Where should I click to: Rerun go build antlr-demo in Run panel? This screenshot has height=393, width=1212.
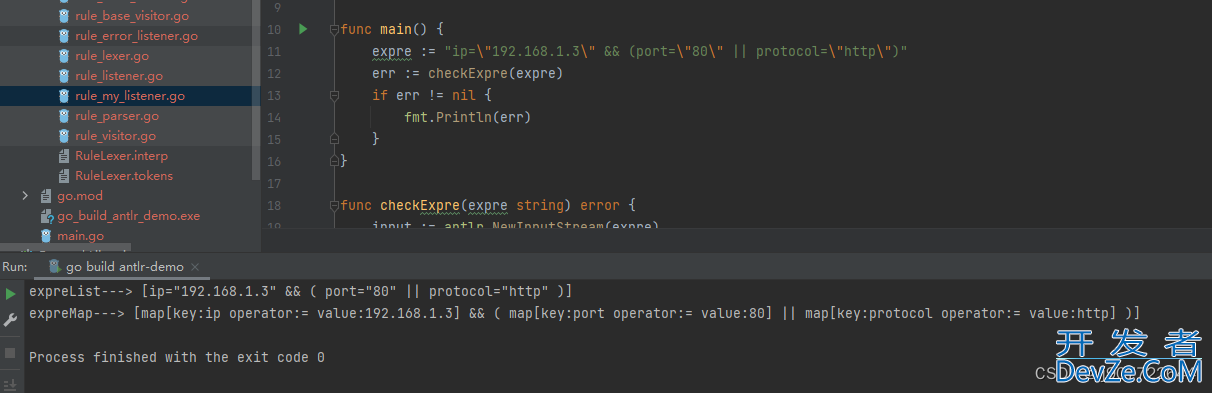click(x=11, y=293)
